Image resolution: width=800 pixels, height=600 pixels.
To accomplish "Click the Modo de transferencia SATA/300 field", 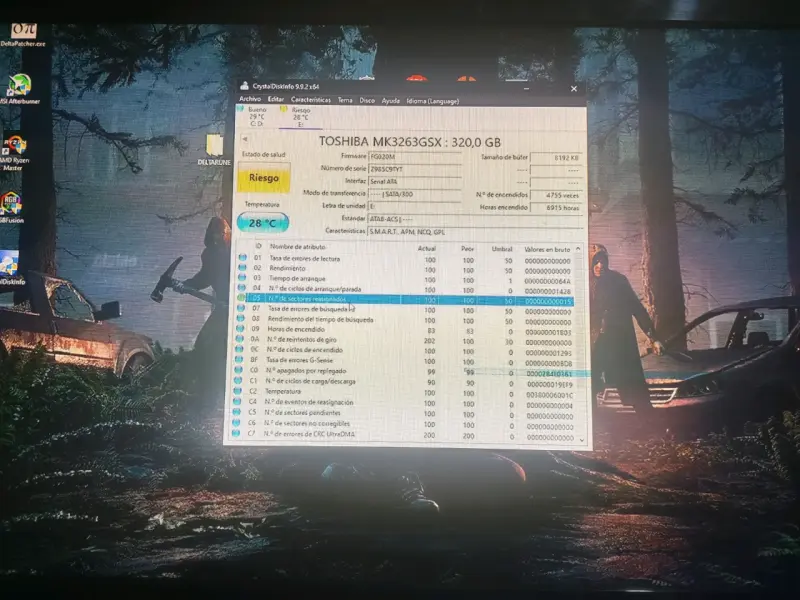I will 414,194.
